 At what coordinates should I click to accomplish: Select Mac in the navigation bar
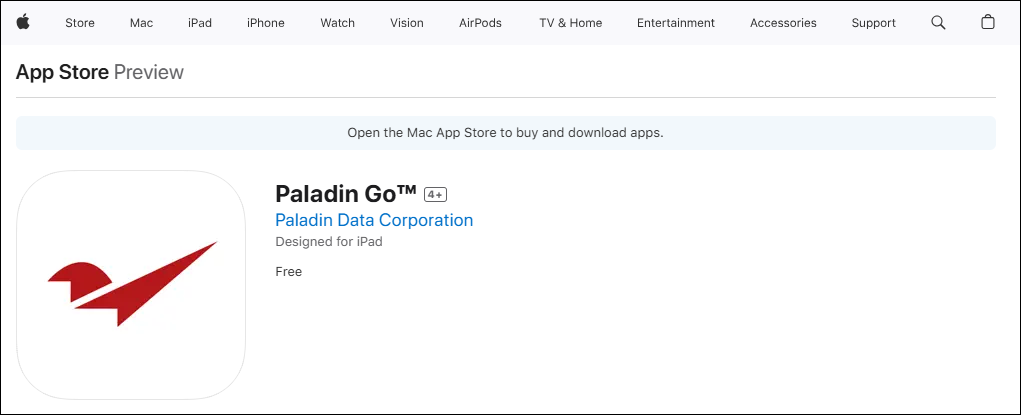click(x=141, y=23)
